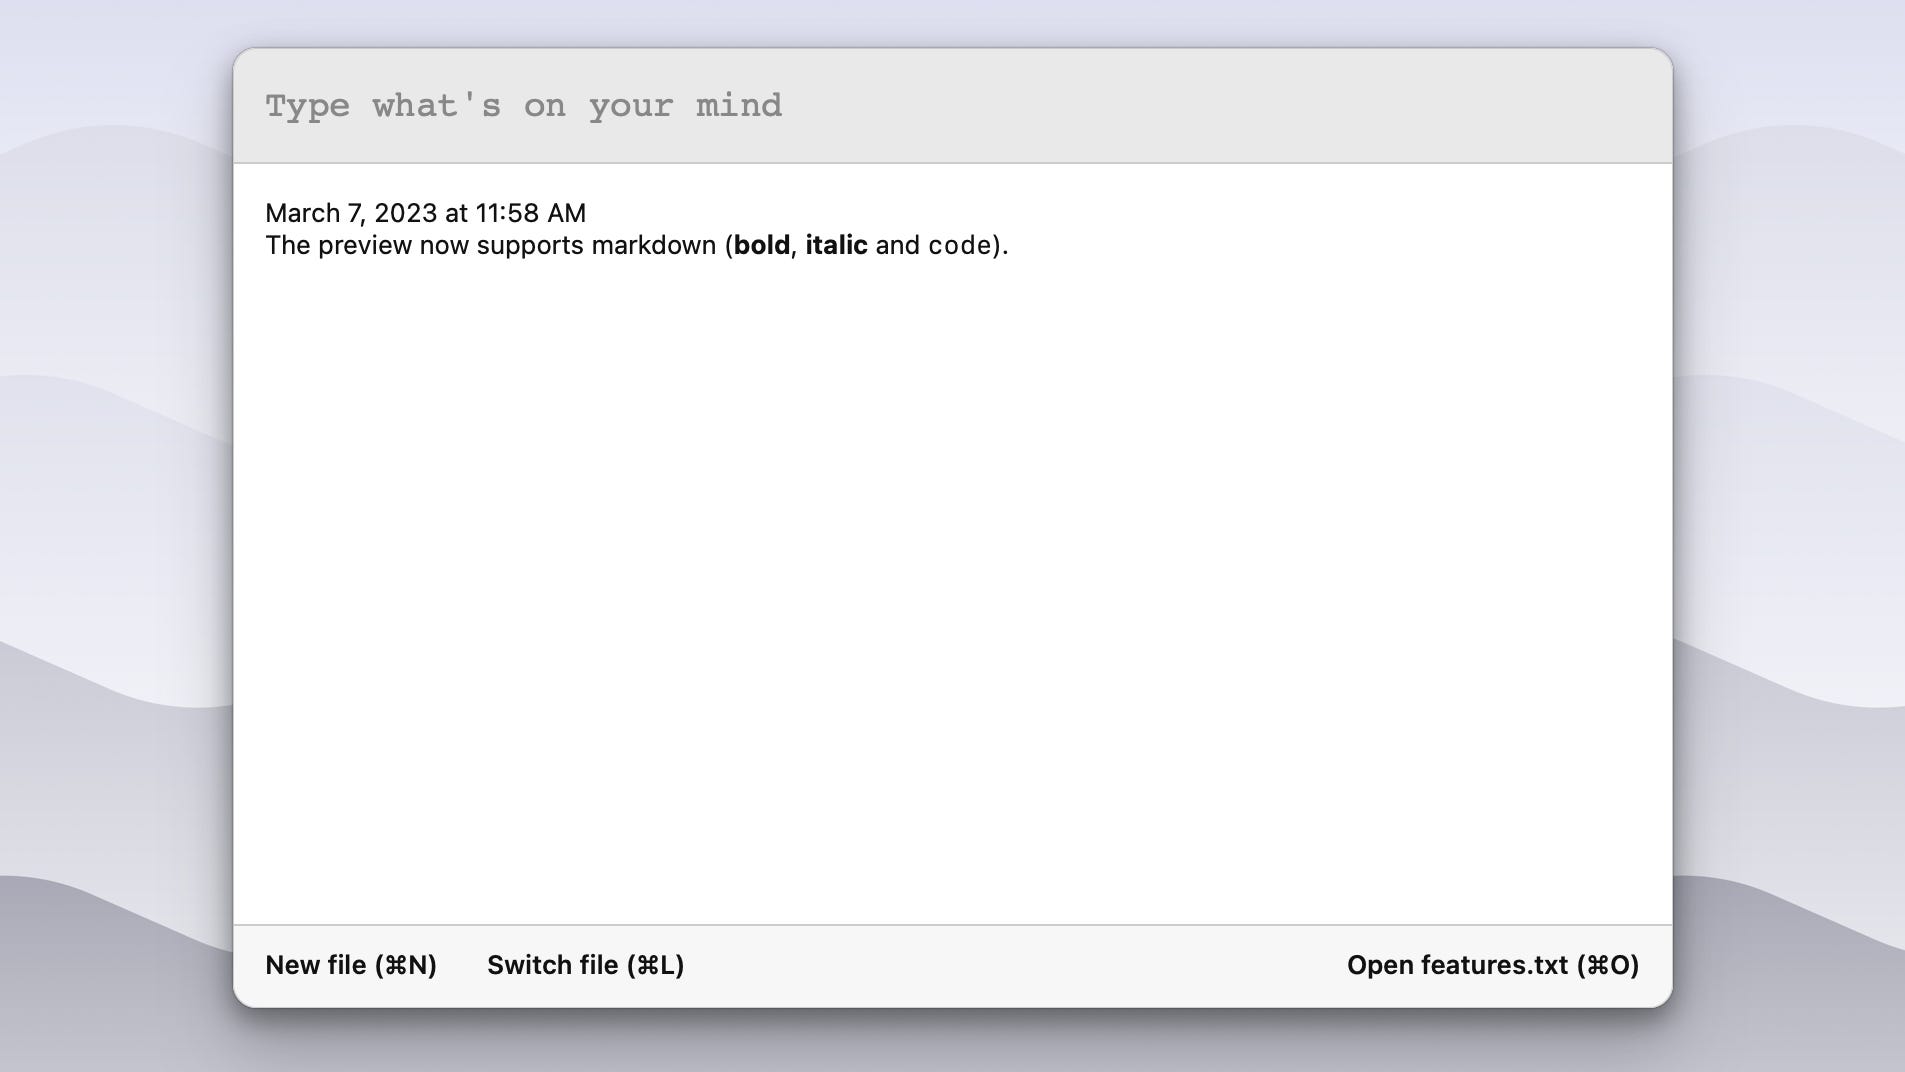Click the New file (⌘N) button

[351, 965]
